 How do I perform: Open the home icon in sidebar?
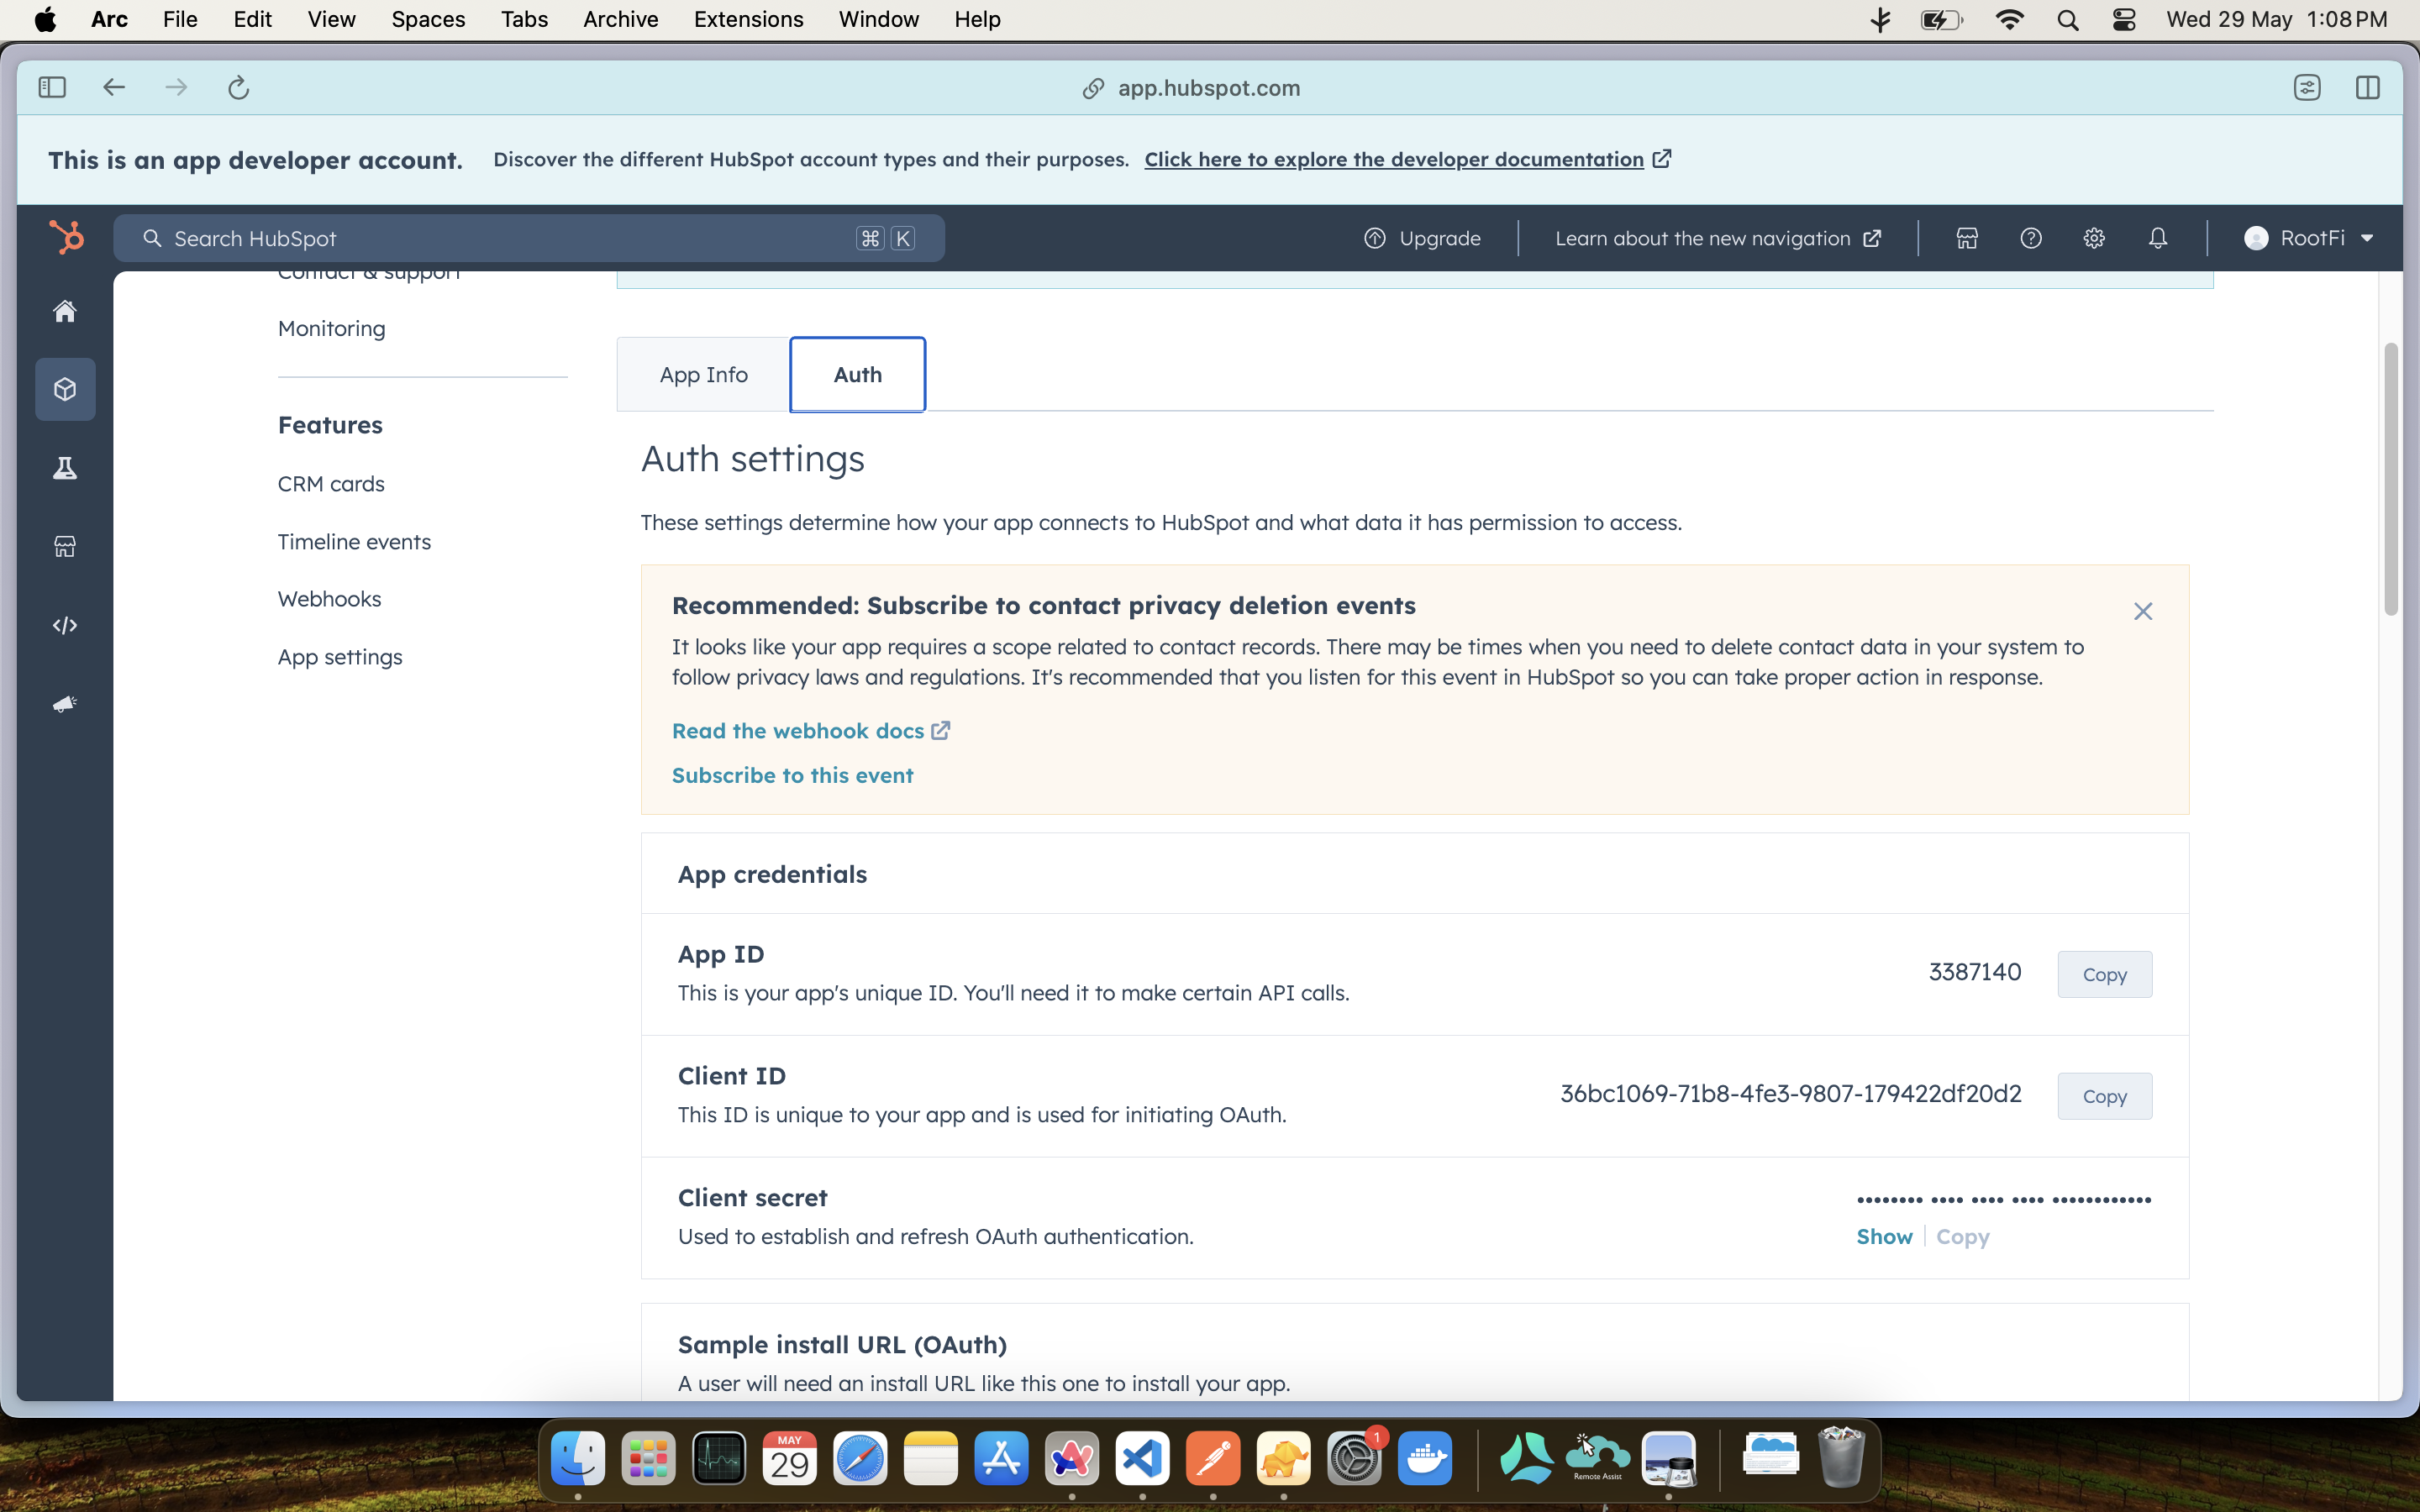click(65, 311)
